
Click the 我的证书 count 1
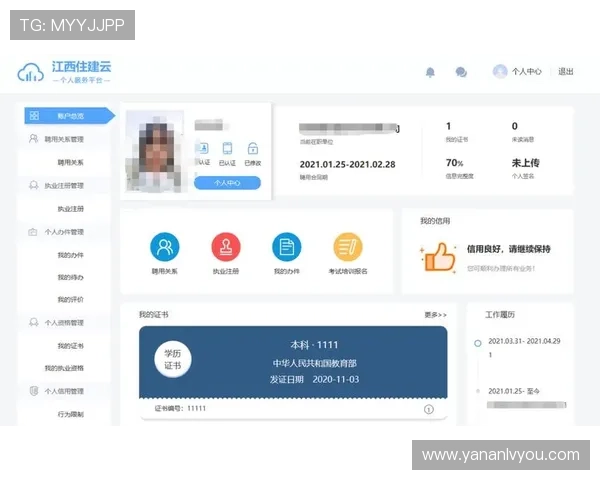[x=448, y=126]
